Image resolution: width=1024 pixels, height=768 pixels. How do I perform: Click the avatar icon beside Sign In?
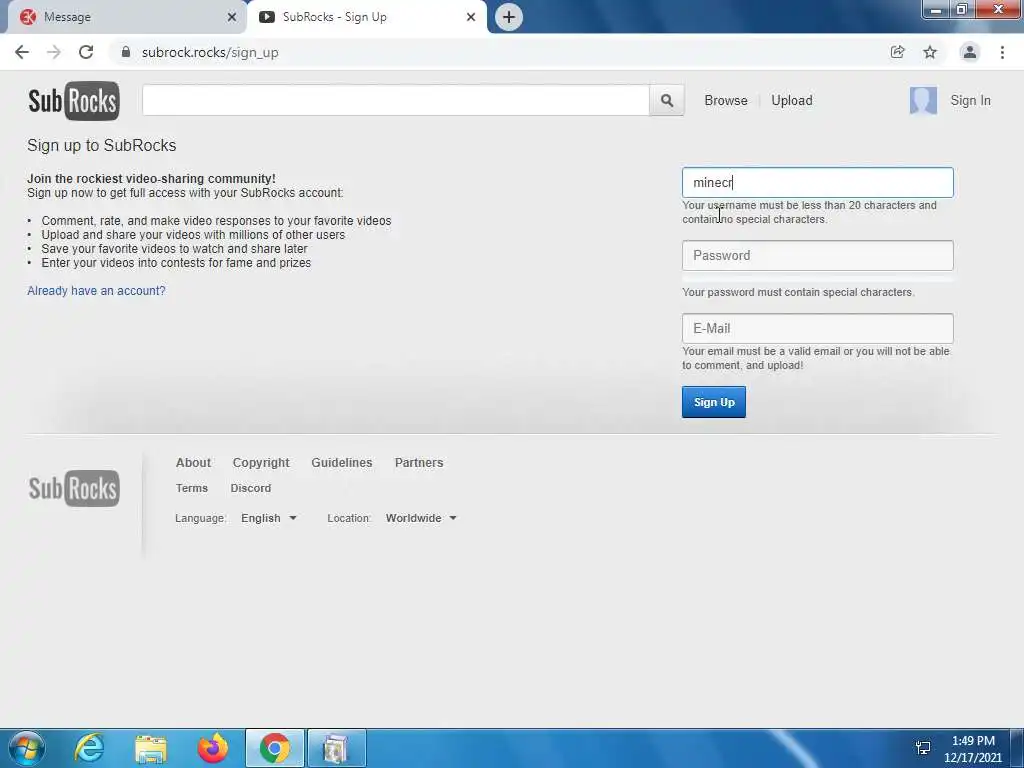[x=923, y=101]
